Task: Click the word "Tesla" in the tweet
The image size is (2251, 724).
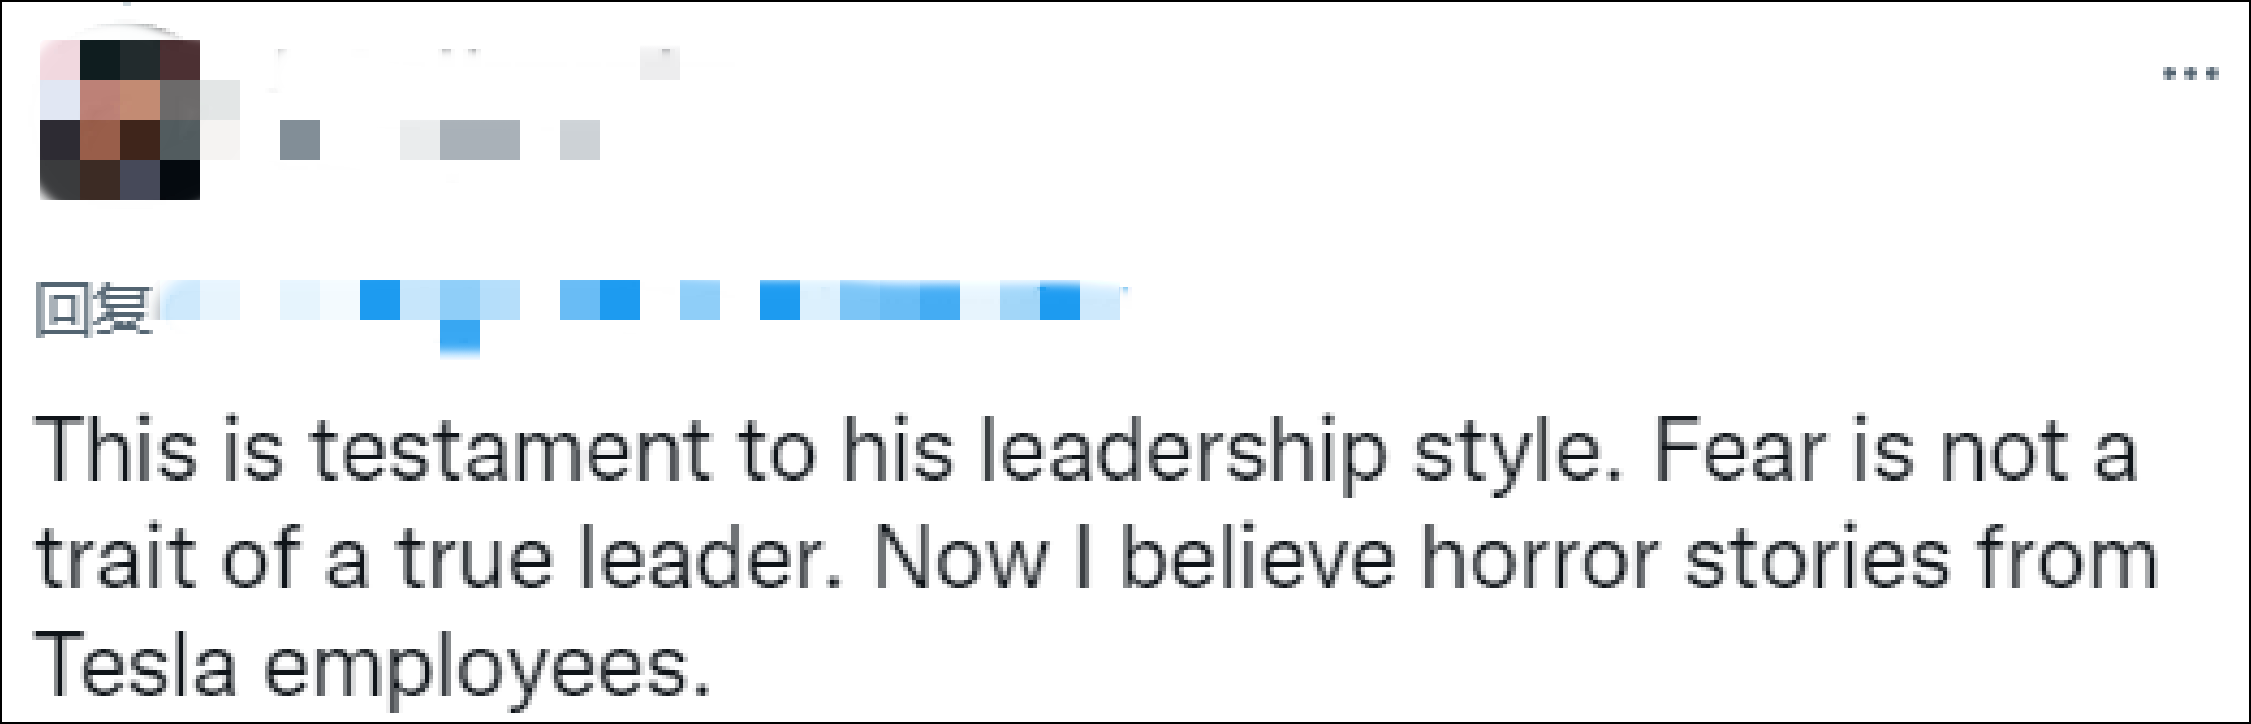Action: coord(135,665)
